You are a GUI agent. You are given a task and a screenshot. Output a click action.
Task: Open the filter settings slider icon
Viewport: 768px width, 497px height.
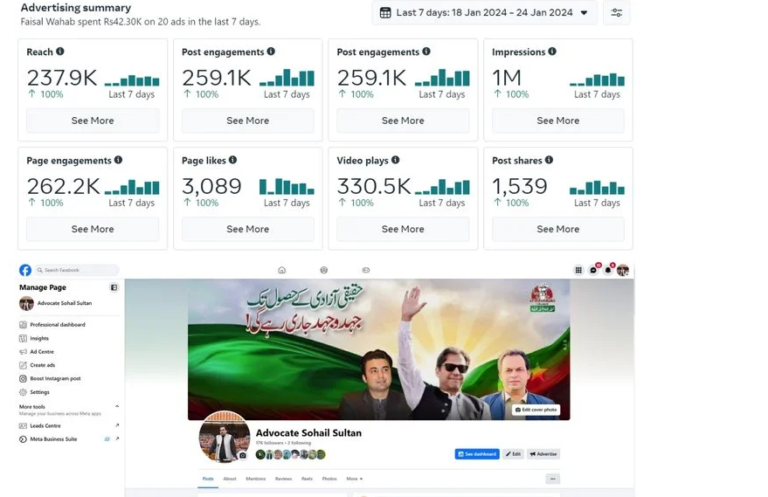(617, 13)
